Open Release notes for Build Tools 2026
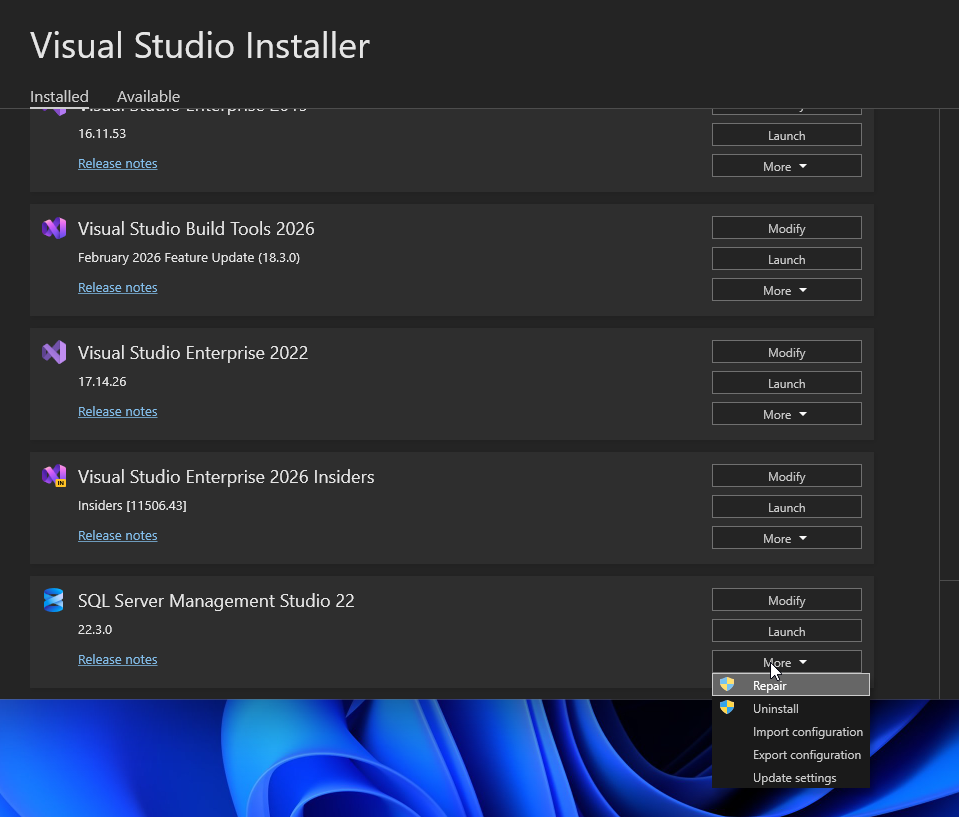 (117, 287)
